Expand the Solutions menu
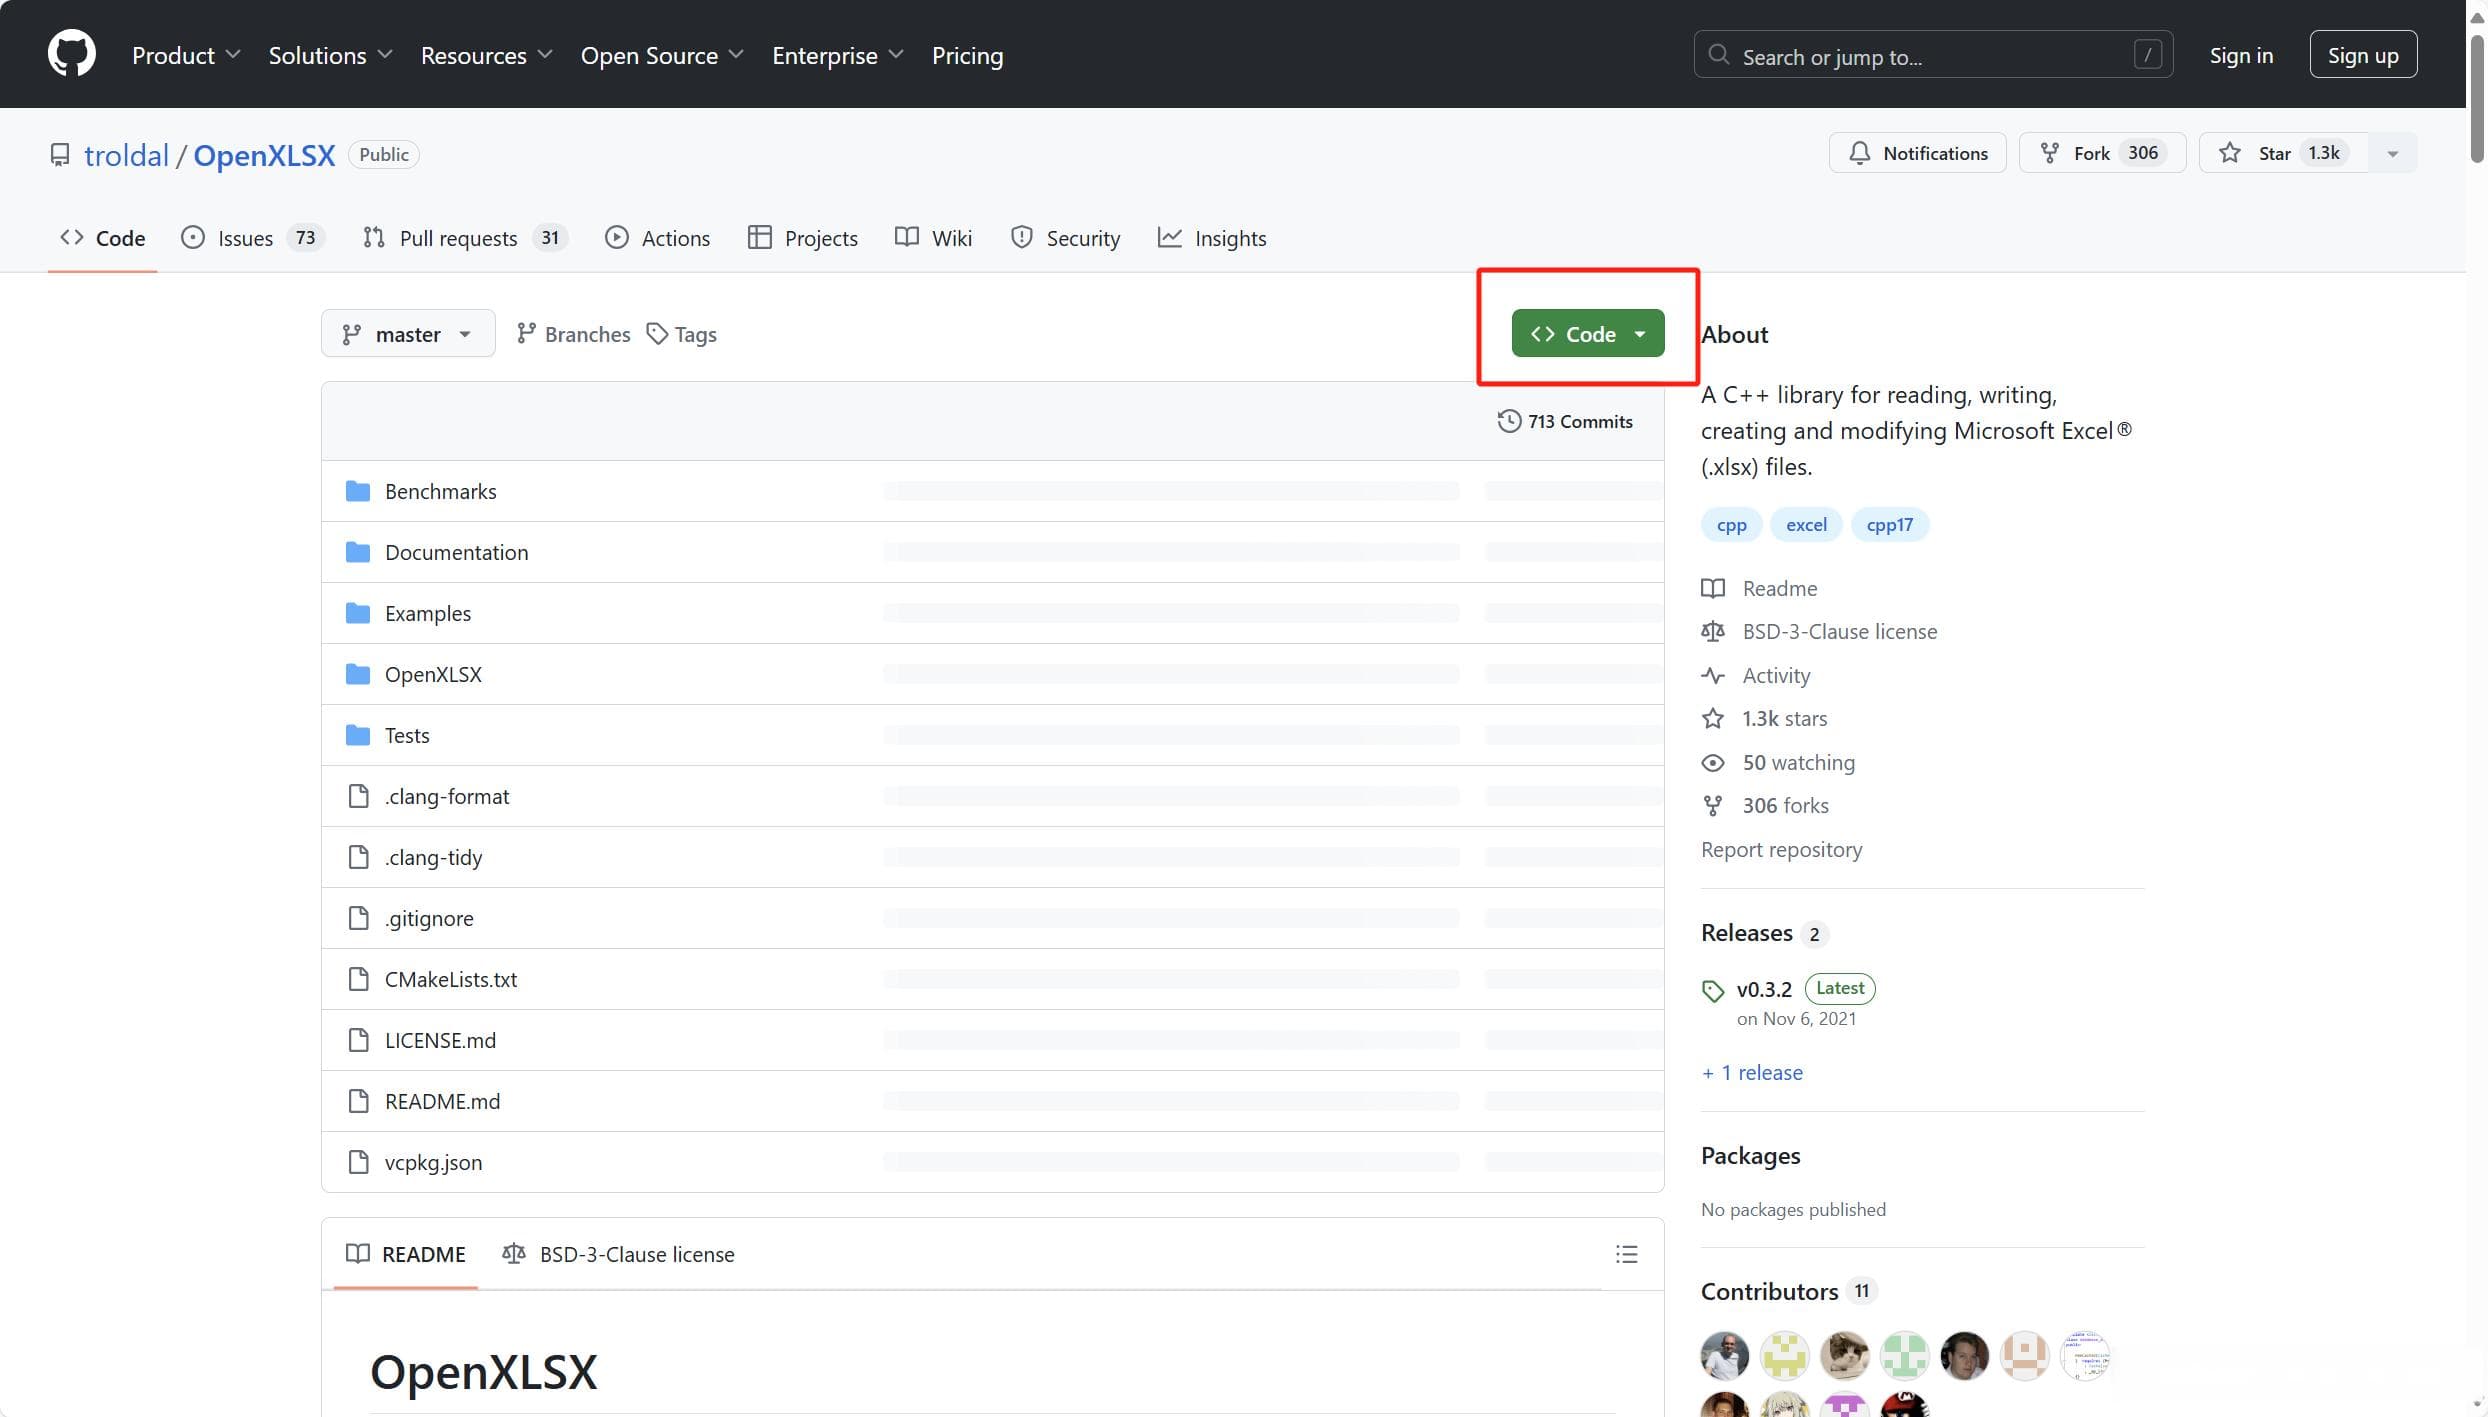Viewport: 2488px width, 1417px height. tap(330, 55)
